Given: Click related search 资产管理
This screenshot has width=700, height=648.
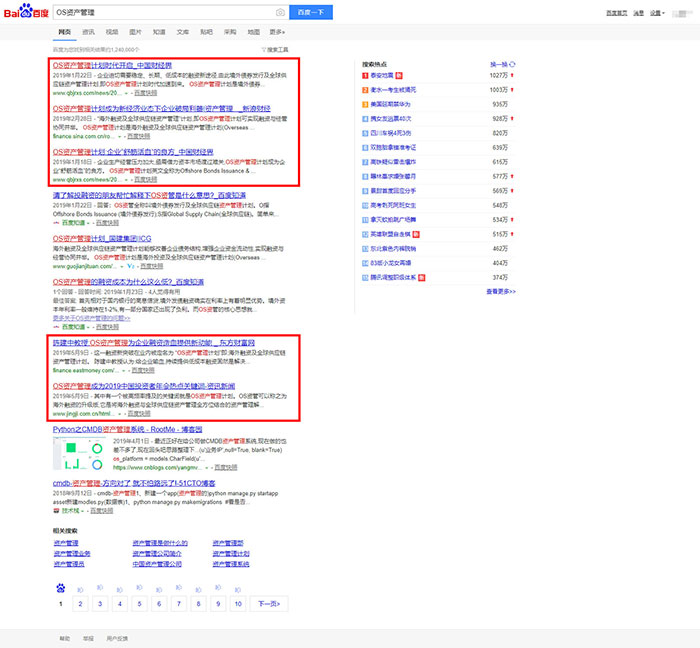Looking at the screenshot, I should pos(66,543).
